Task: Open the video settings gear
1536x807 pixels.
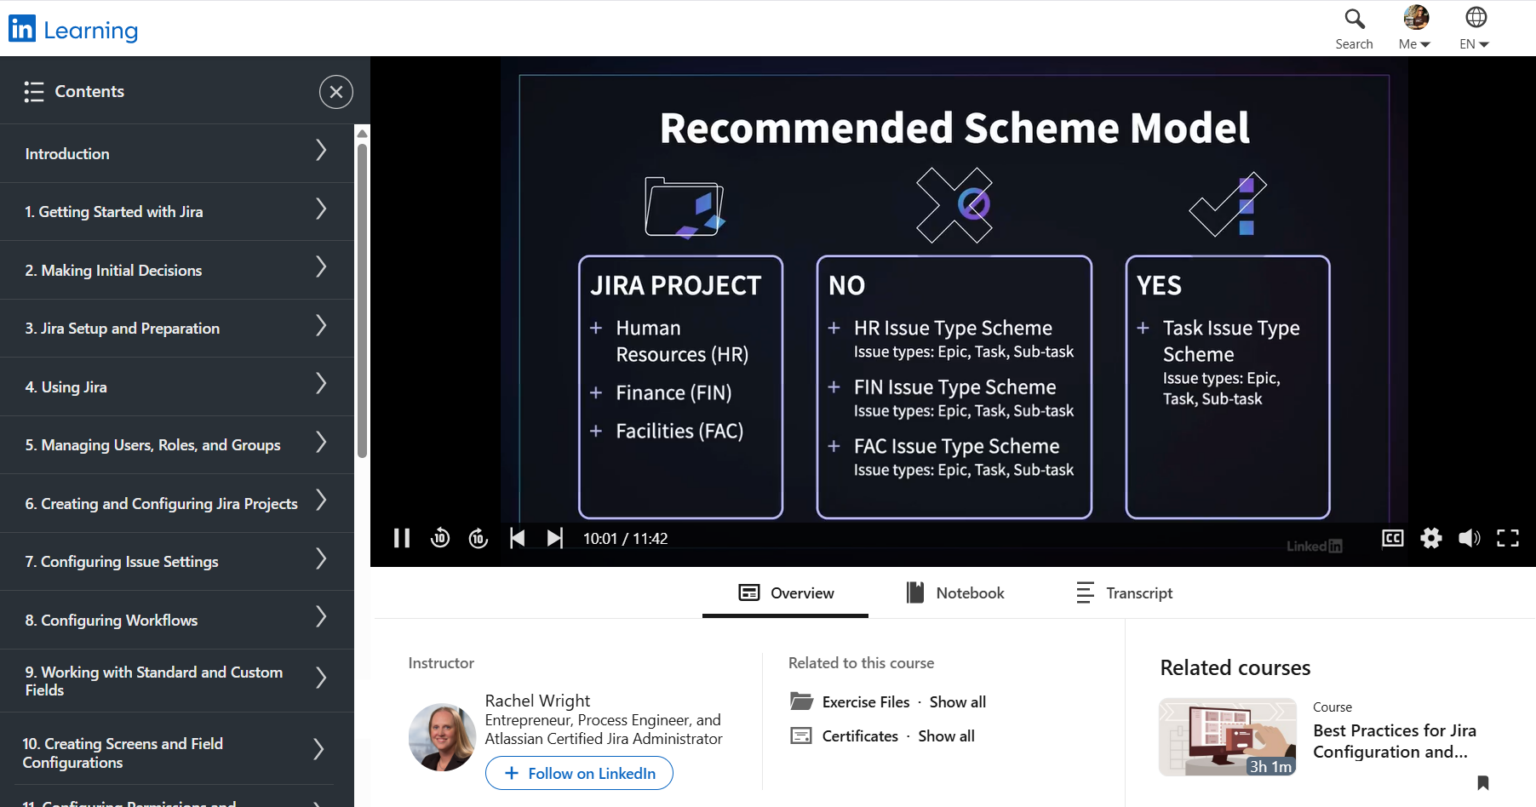Action: (x=1430, y=538)
